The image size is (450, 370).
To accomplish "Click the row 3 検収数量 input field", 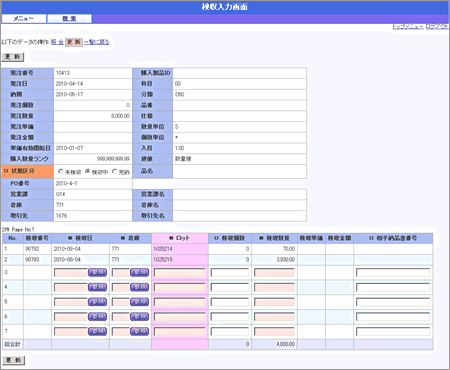I will (x=274, y=273).
